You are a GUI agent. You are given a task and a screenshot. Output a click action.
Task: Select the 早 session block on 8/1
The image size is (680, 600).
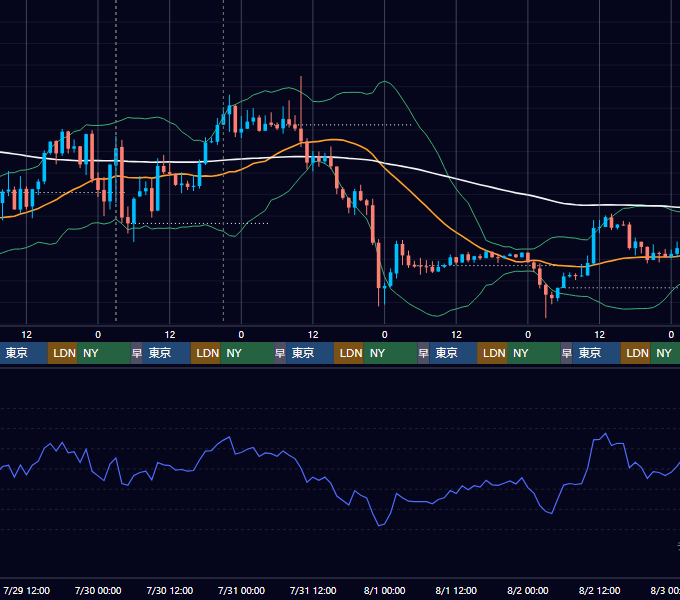423,353
